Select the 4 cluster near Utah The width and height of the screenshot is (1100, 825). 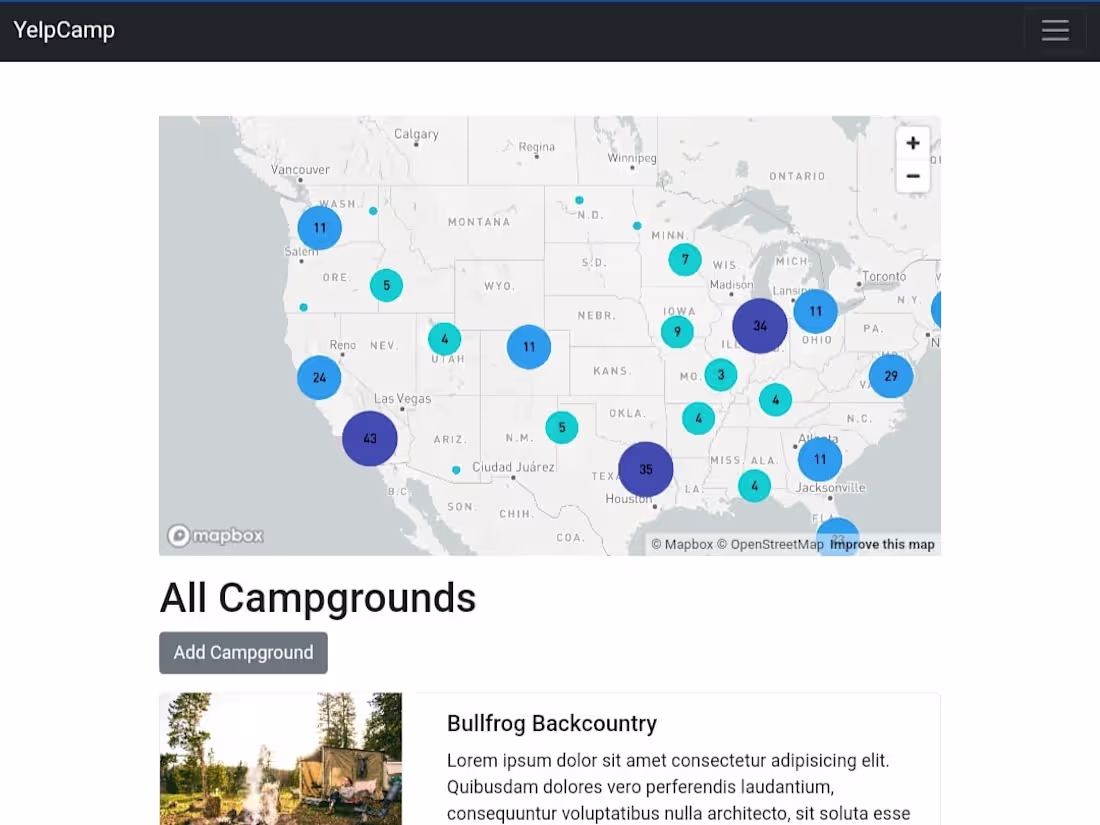[444, 338]
